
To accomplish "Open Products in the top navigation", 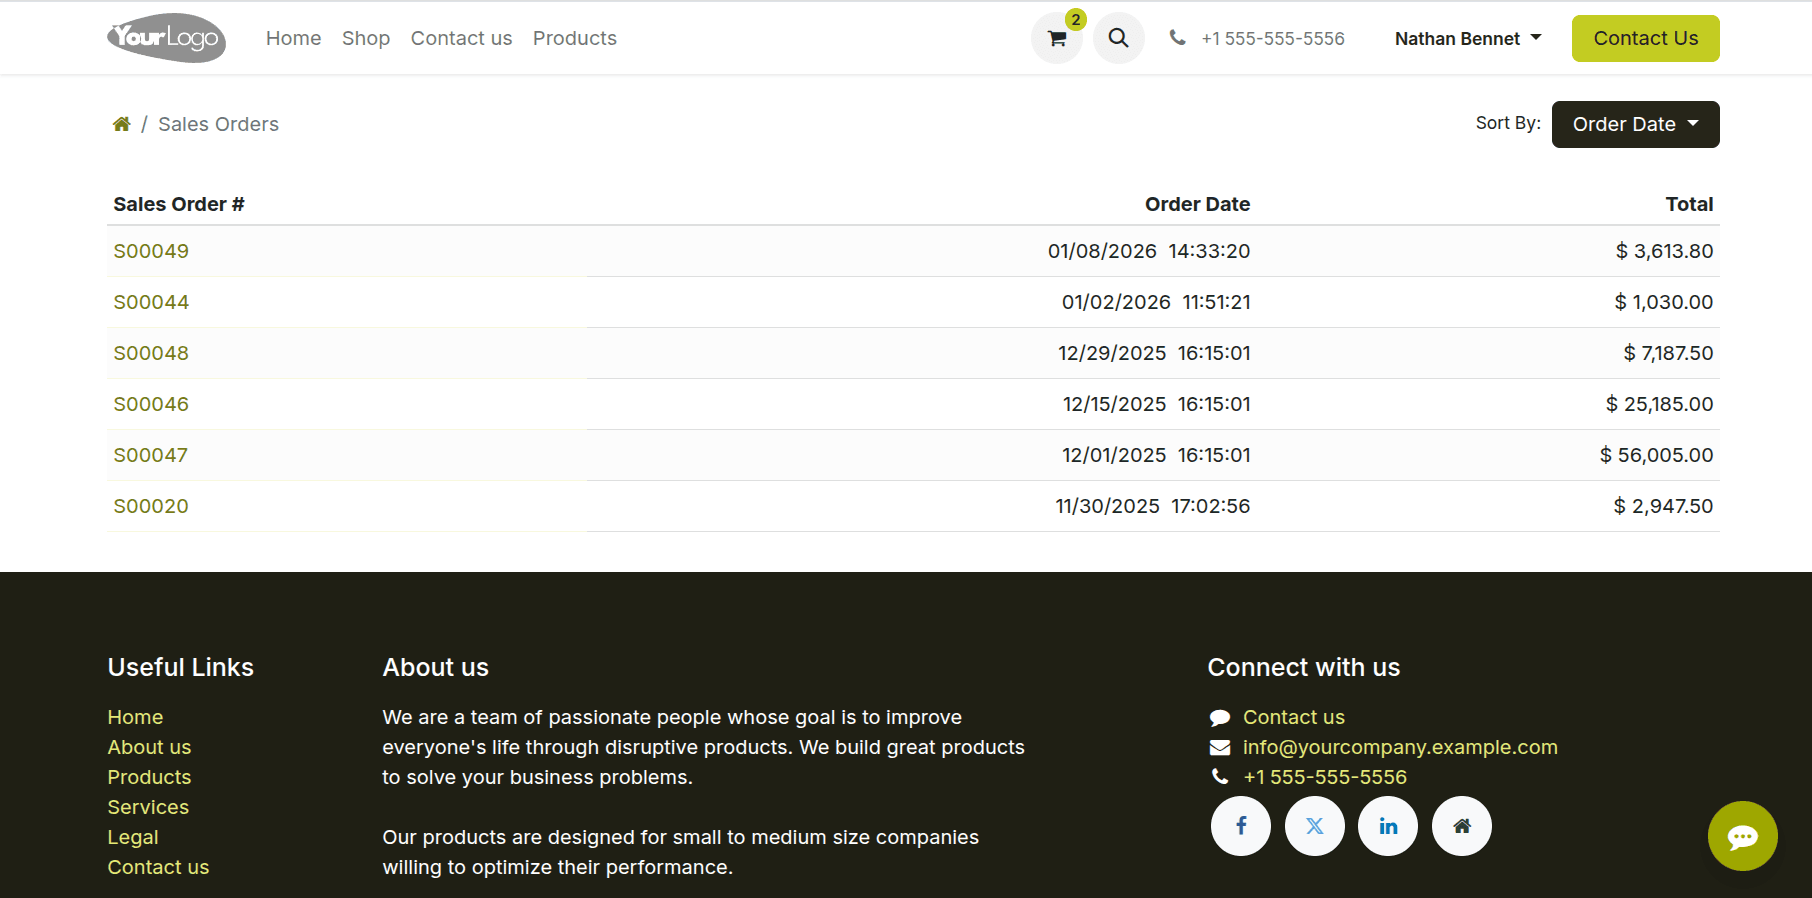I will (574, 38).
